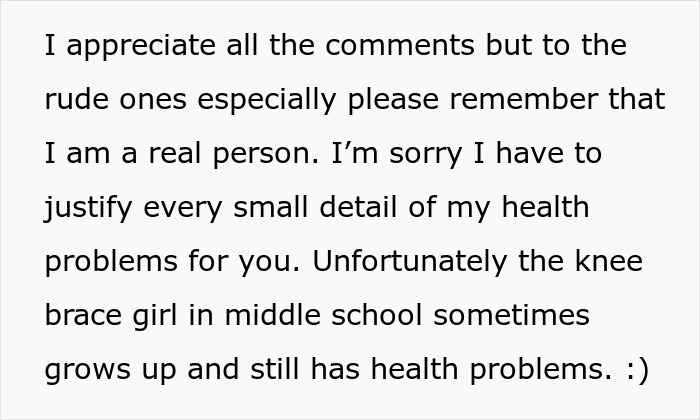Select the word "small"
The width and height of the screenshot is (700, 420).
click(271, 207)
